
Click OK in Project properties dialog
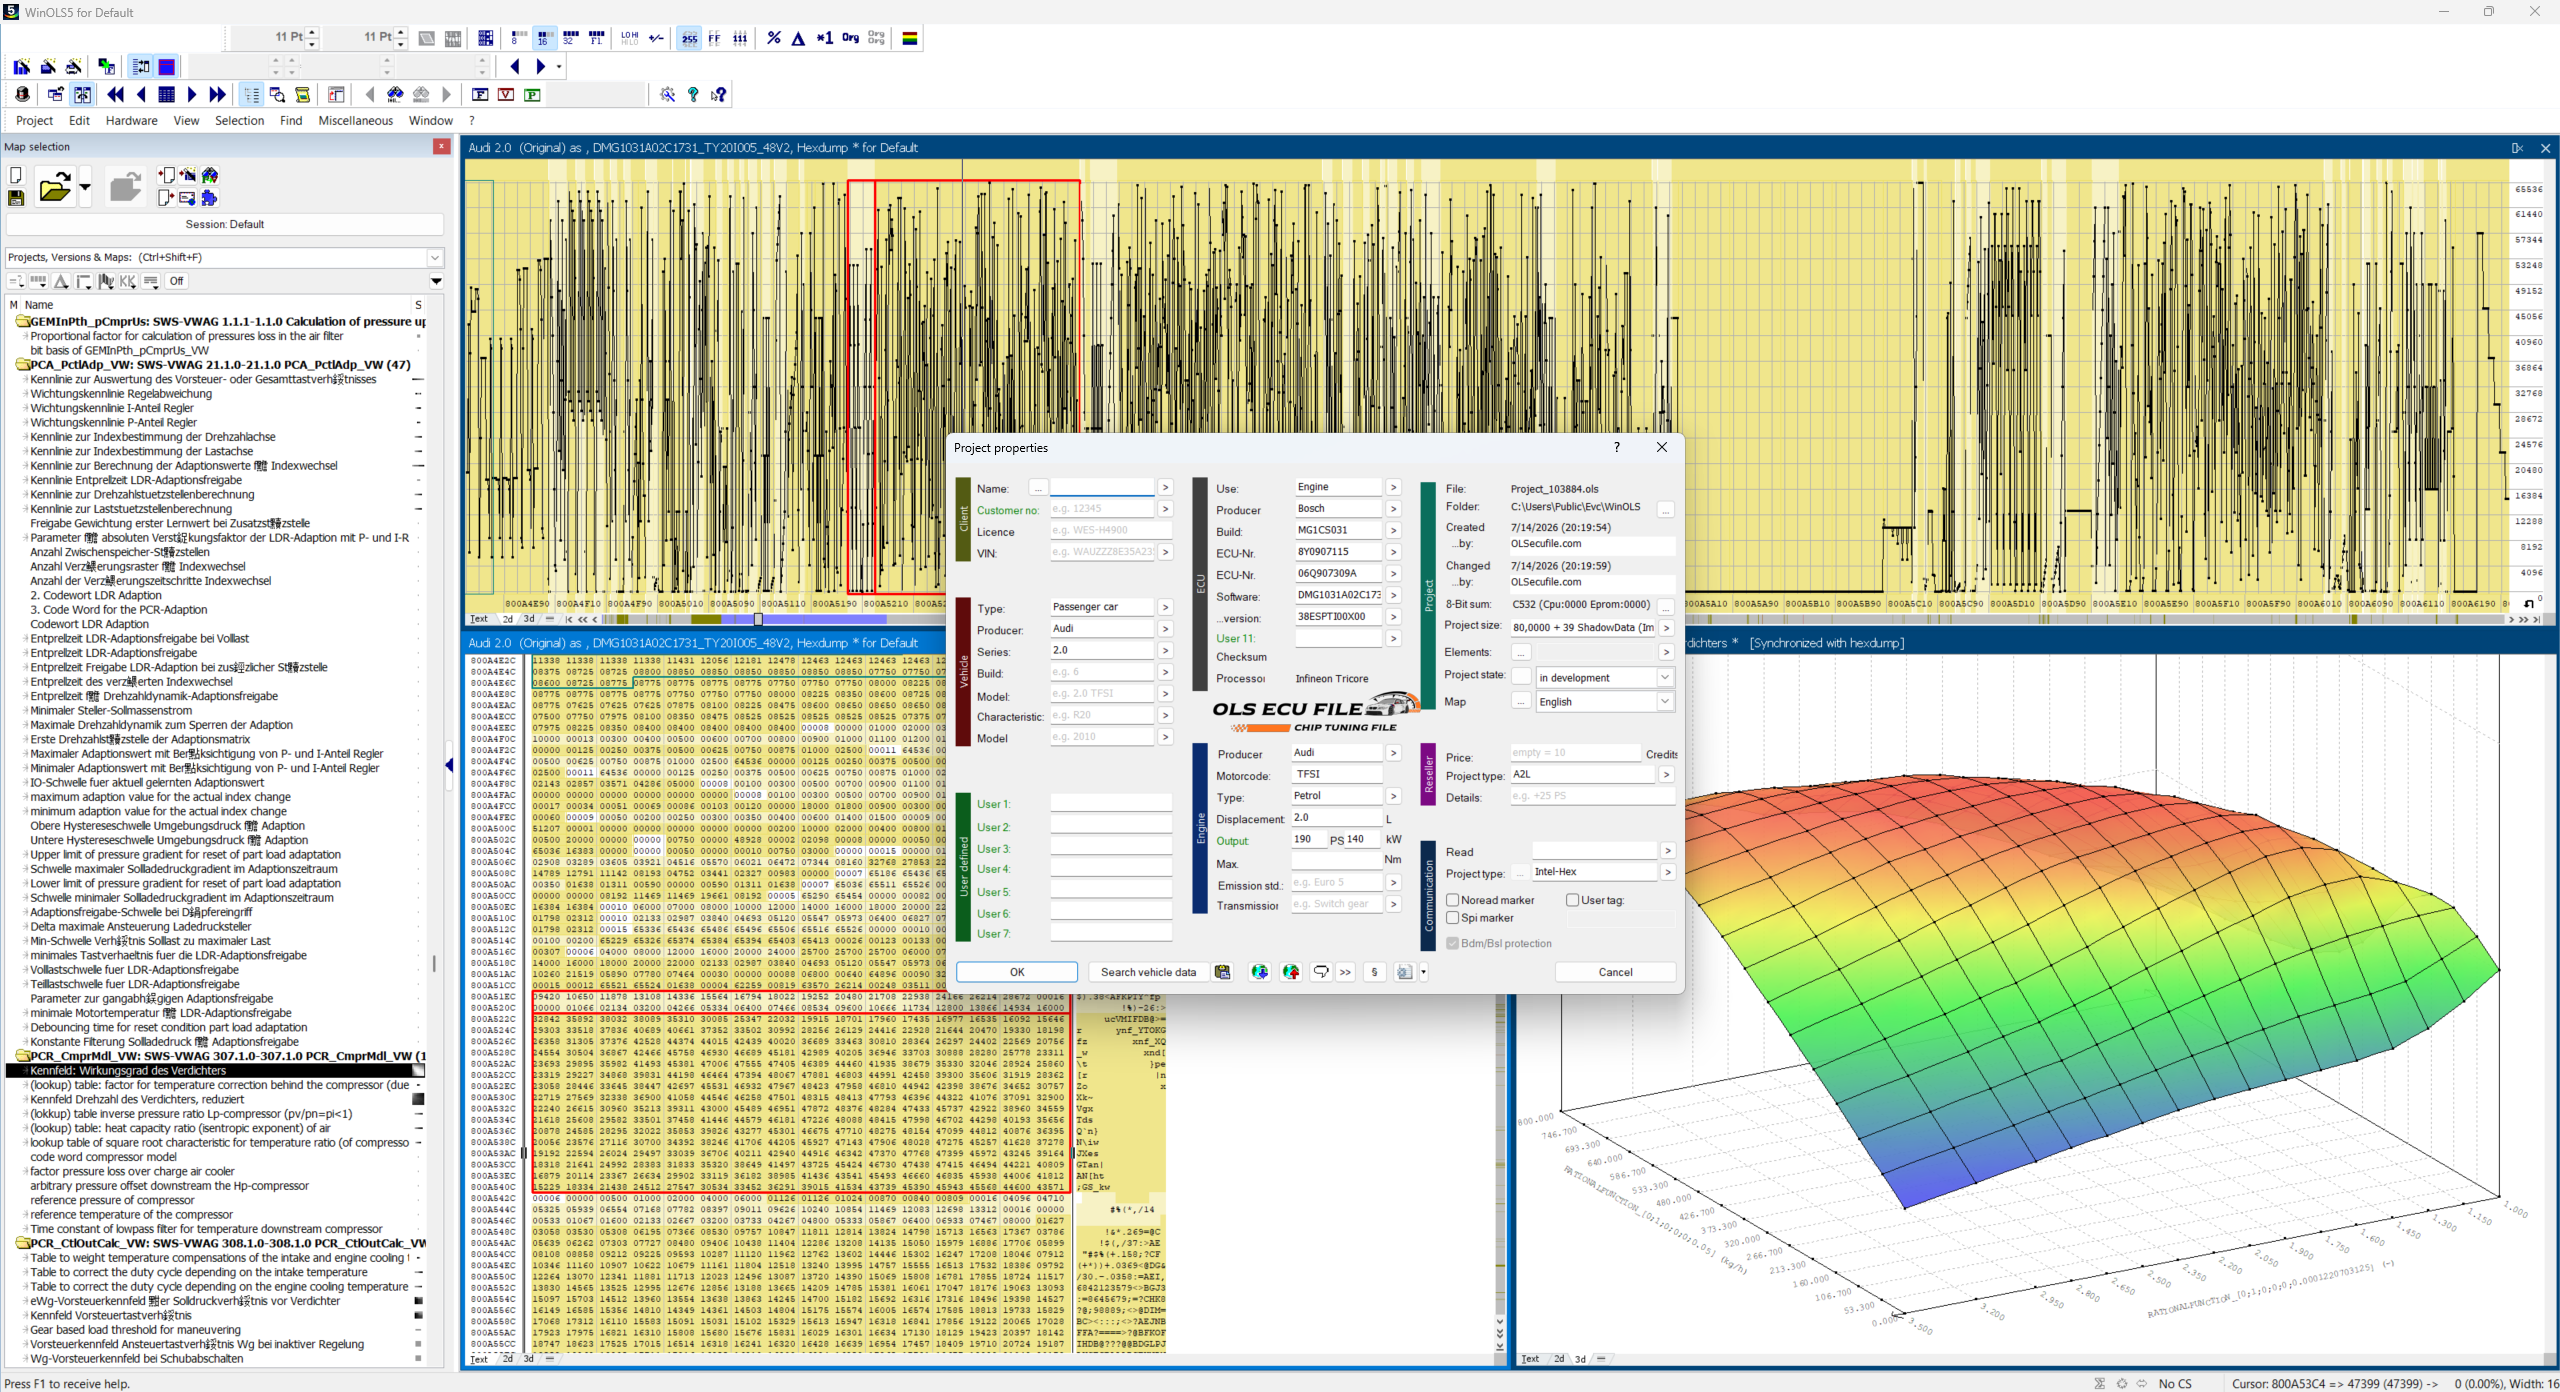tap(1017, 972)
